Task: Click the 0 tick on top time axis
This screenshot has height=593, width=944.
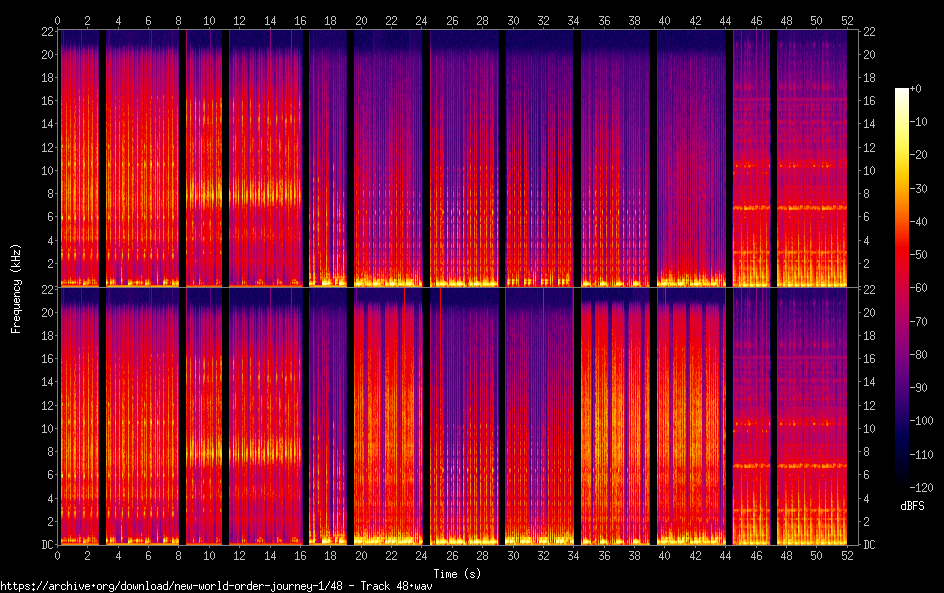Action: click(58, 20)
